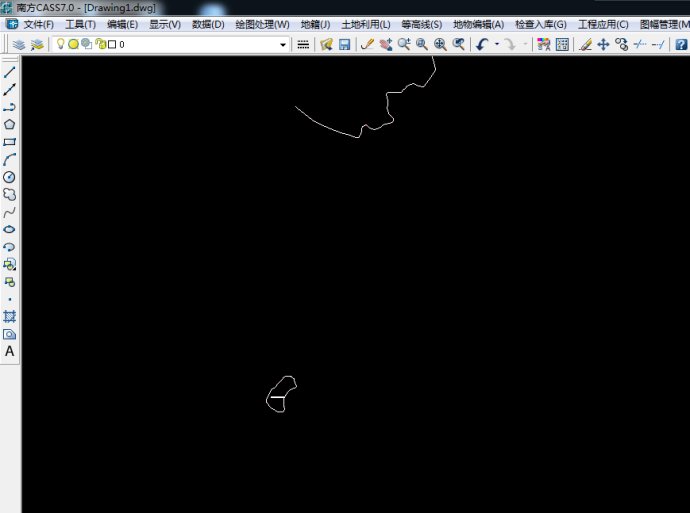Select the Ellipse tool

click(10, 229)
